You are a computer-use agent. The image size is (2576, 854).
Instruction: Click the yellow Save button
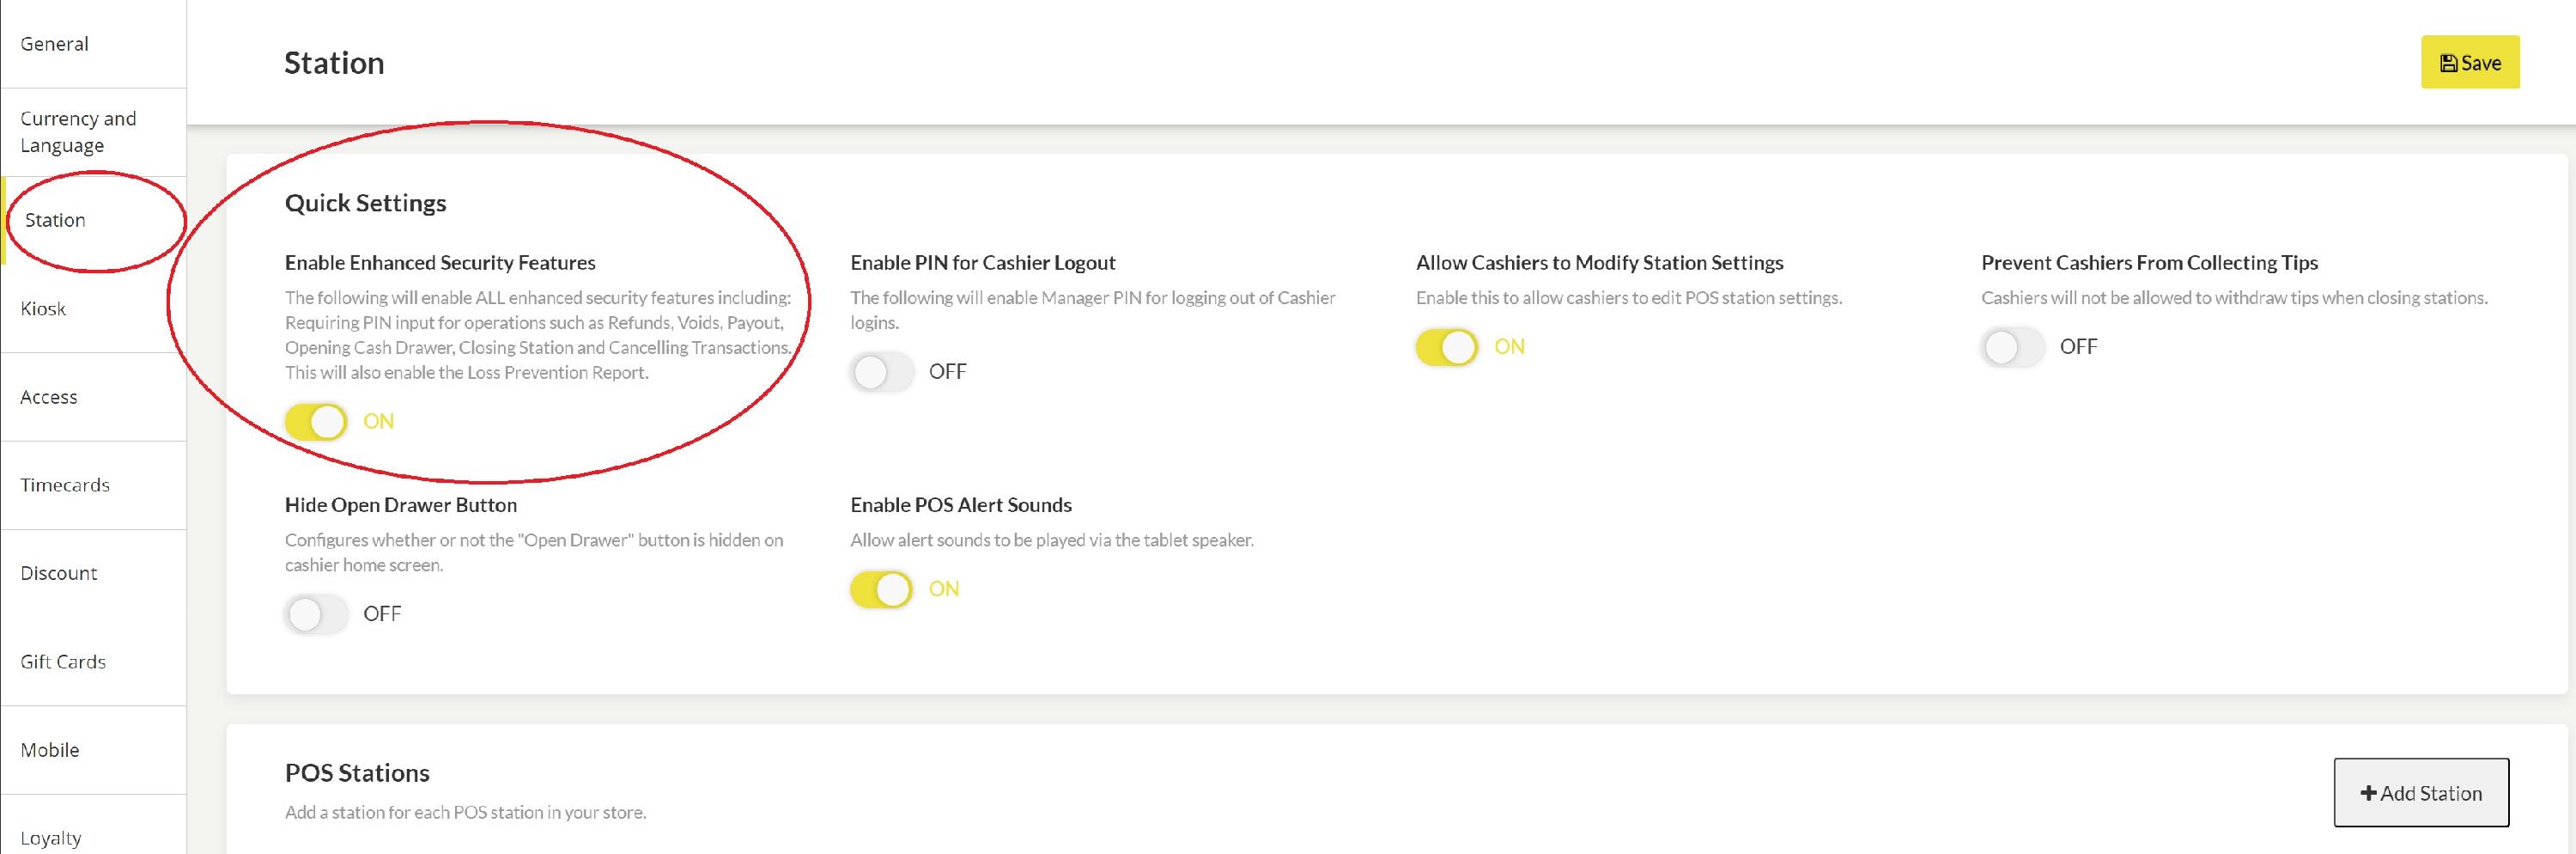(x=2470, y=62)
